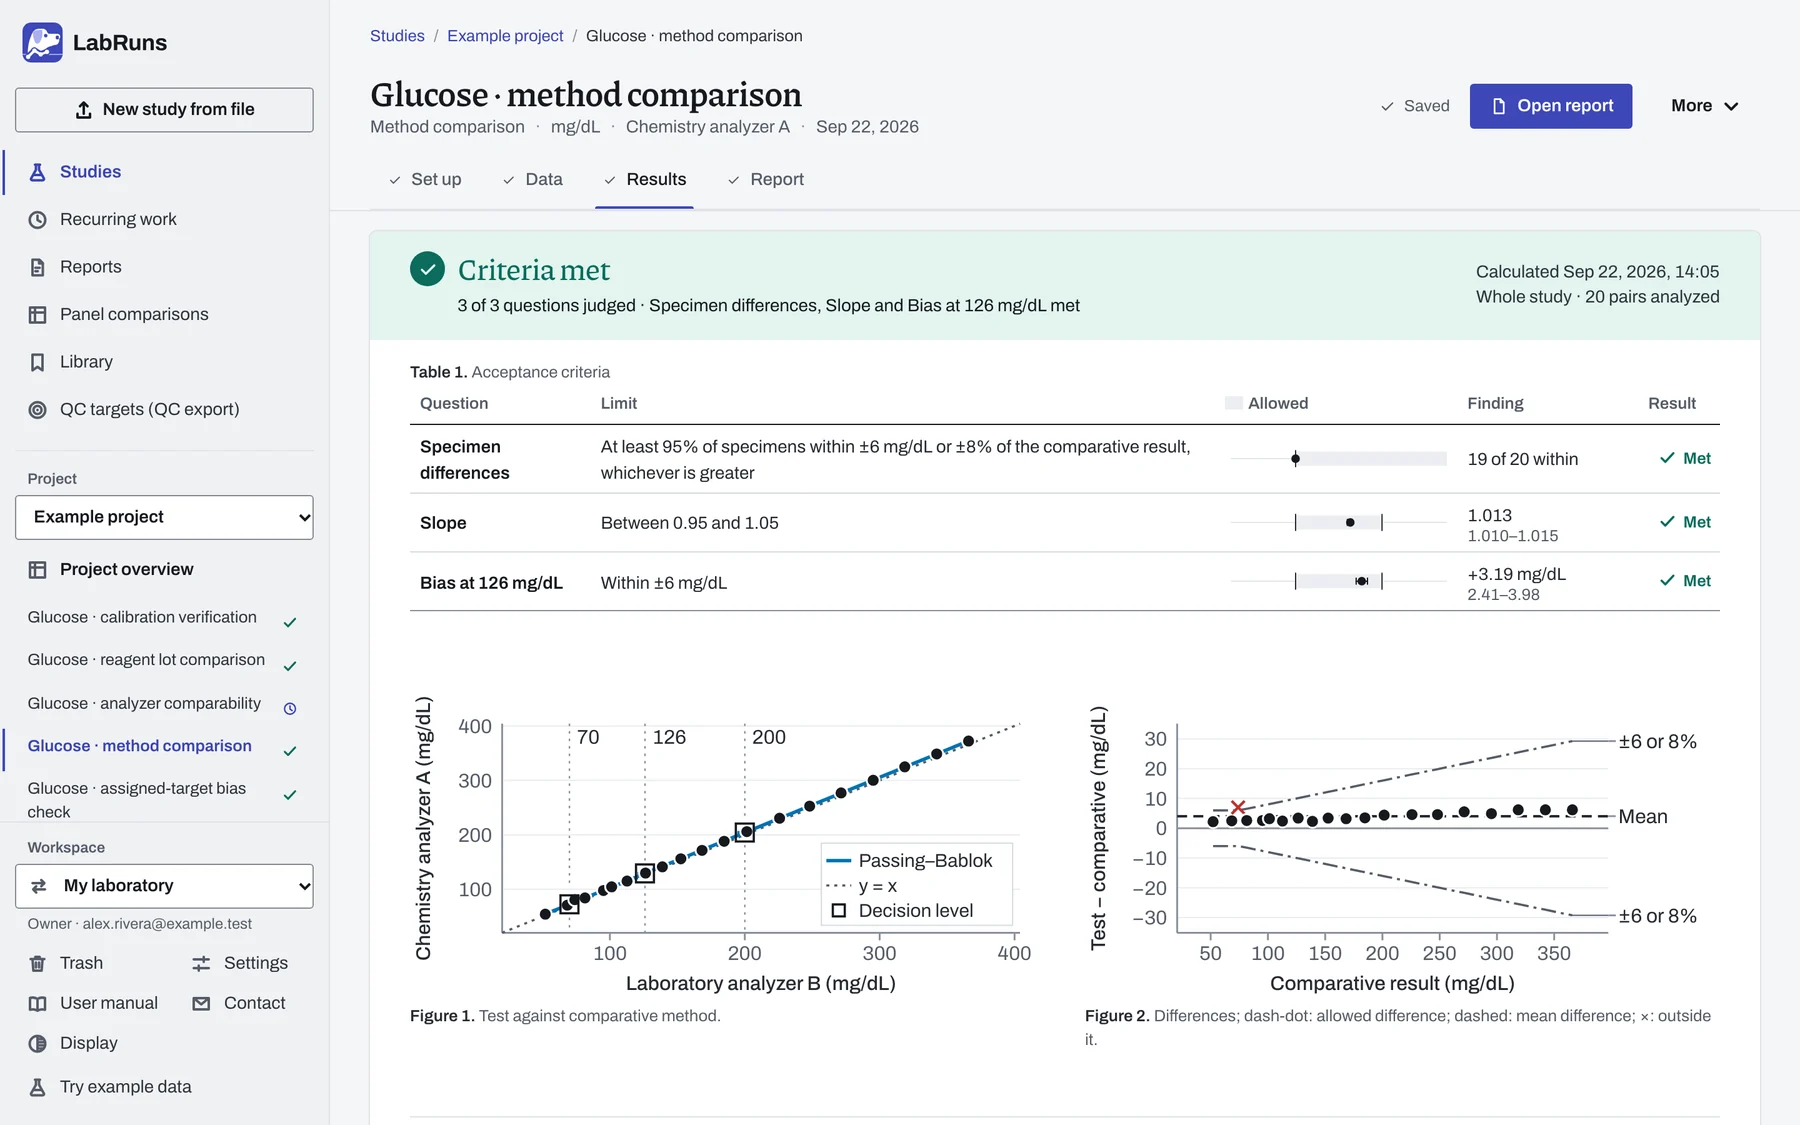Click the Met result for Slope row

coord(1685,522)
